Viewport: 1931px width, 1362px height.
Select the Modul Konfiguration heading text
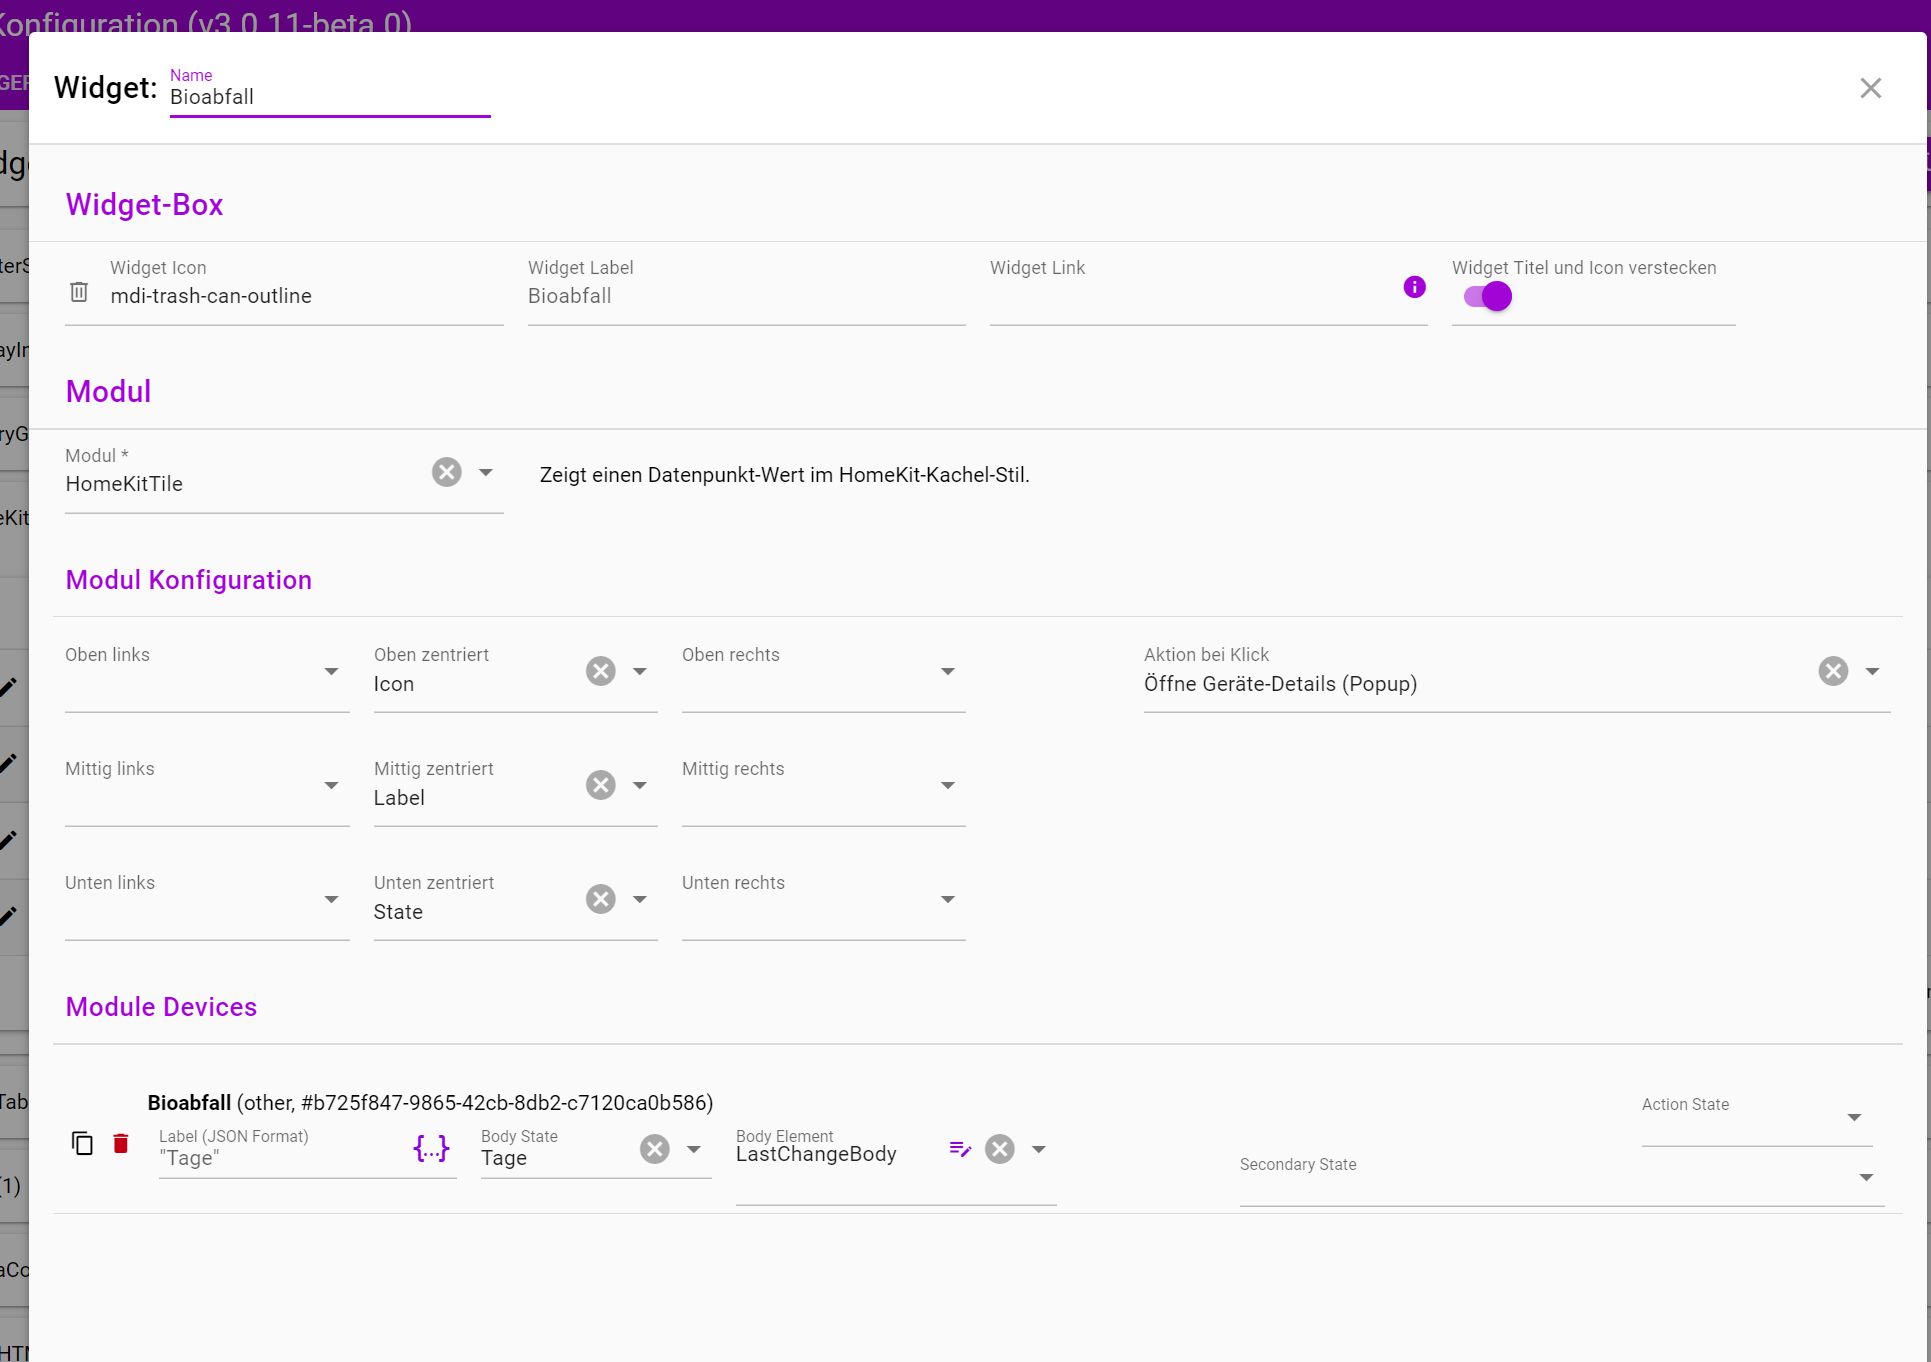pyautogui.click(x=188, y=580)
